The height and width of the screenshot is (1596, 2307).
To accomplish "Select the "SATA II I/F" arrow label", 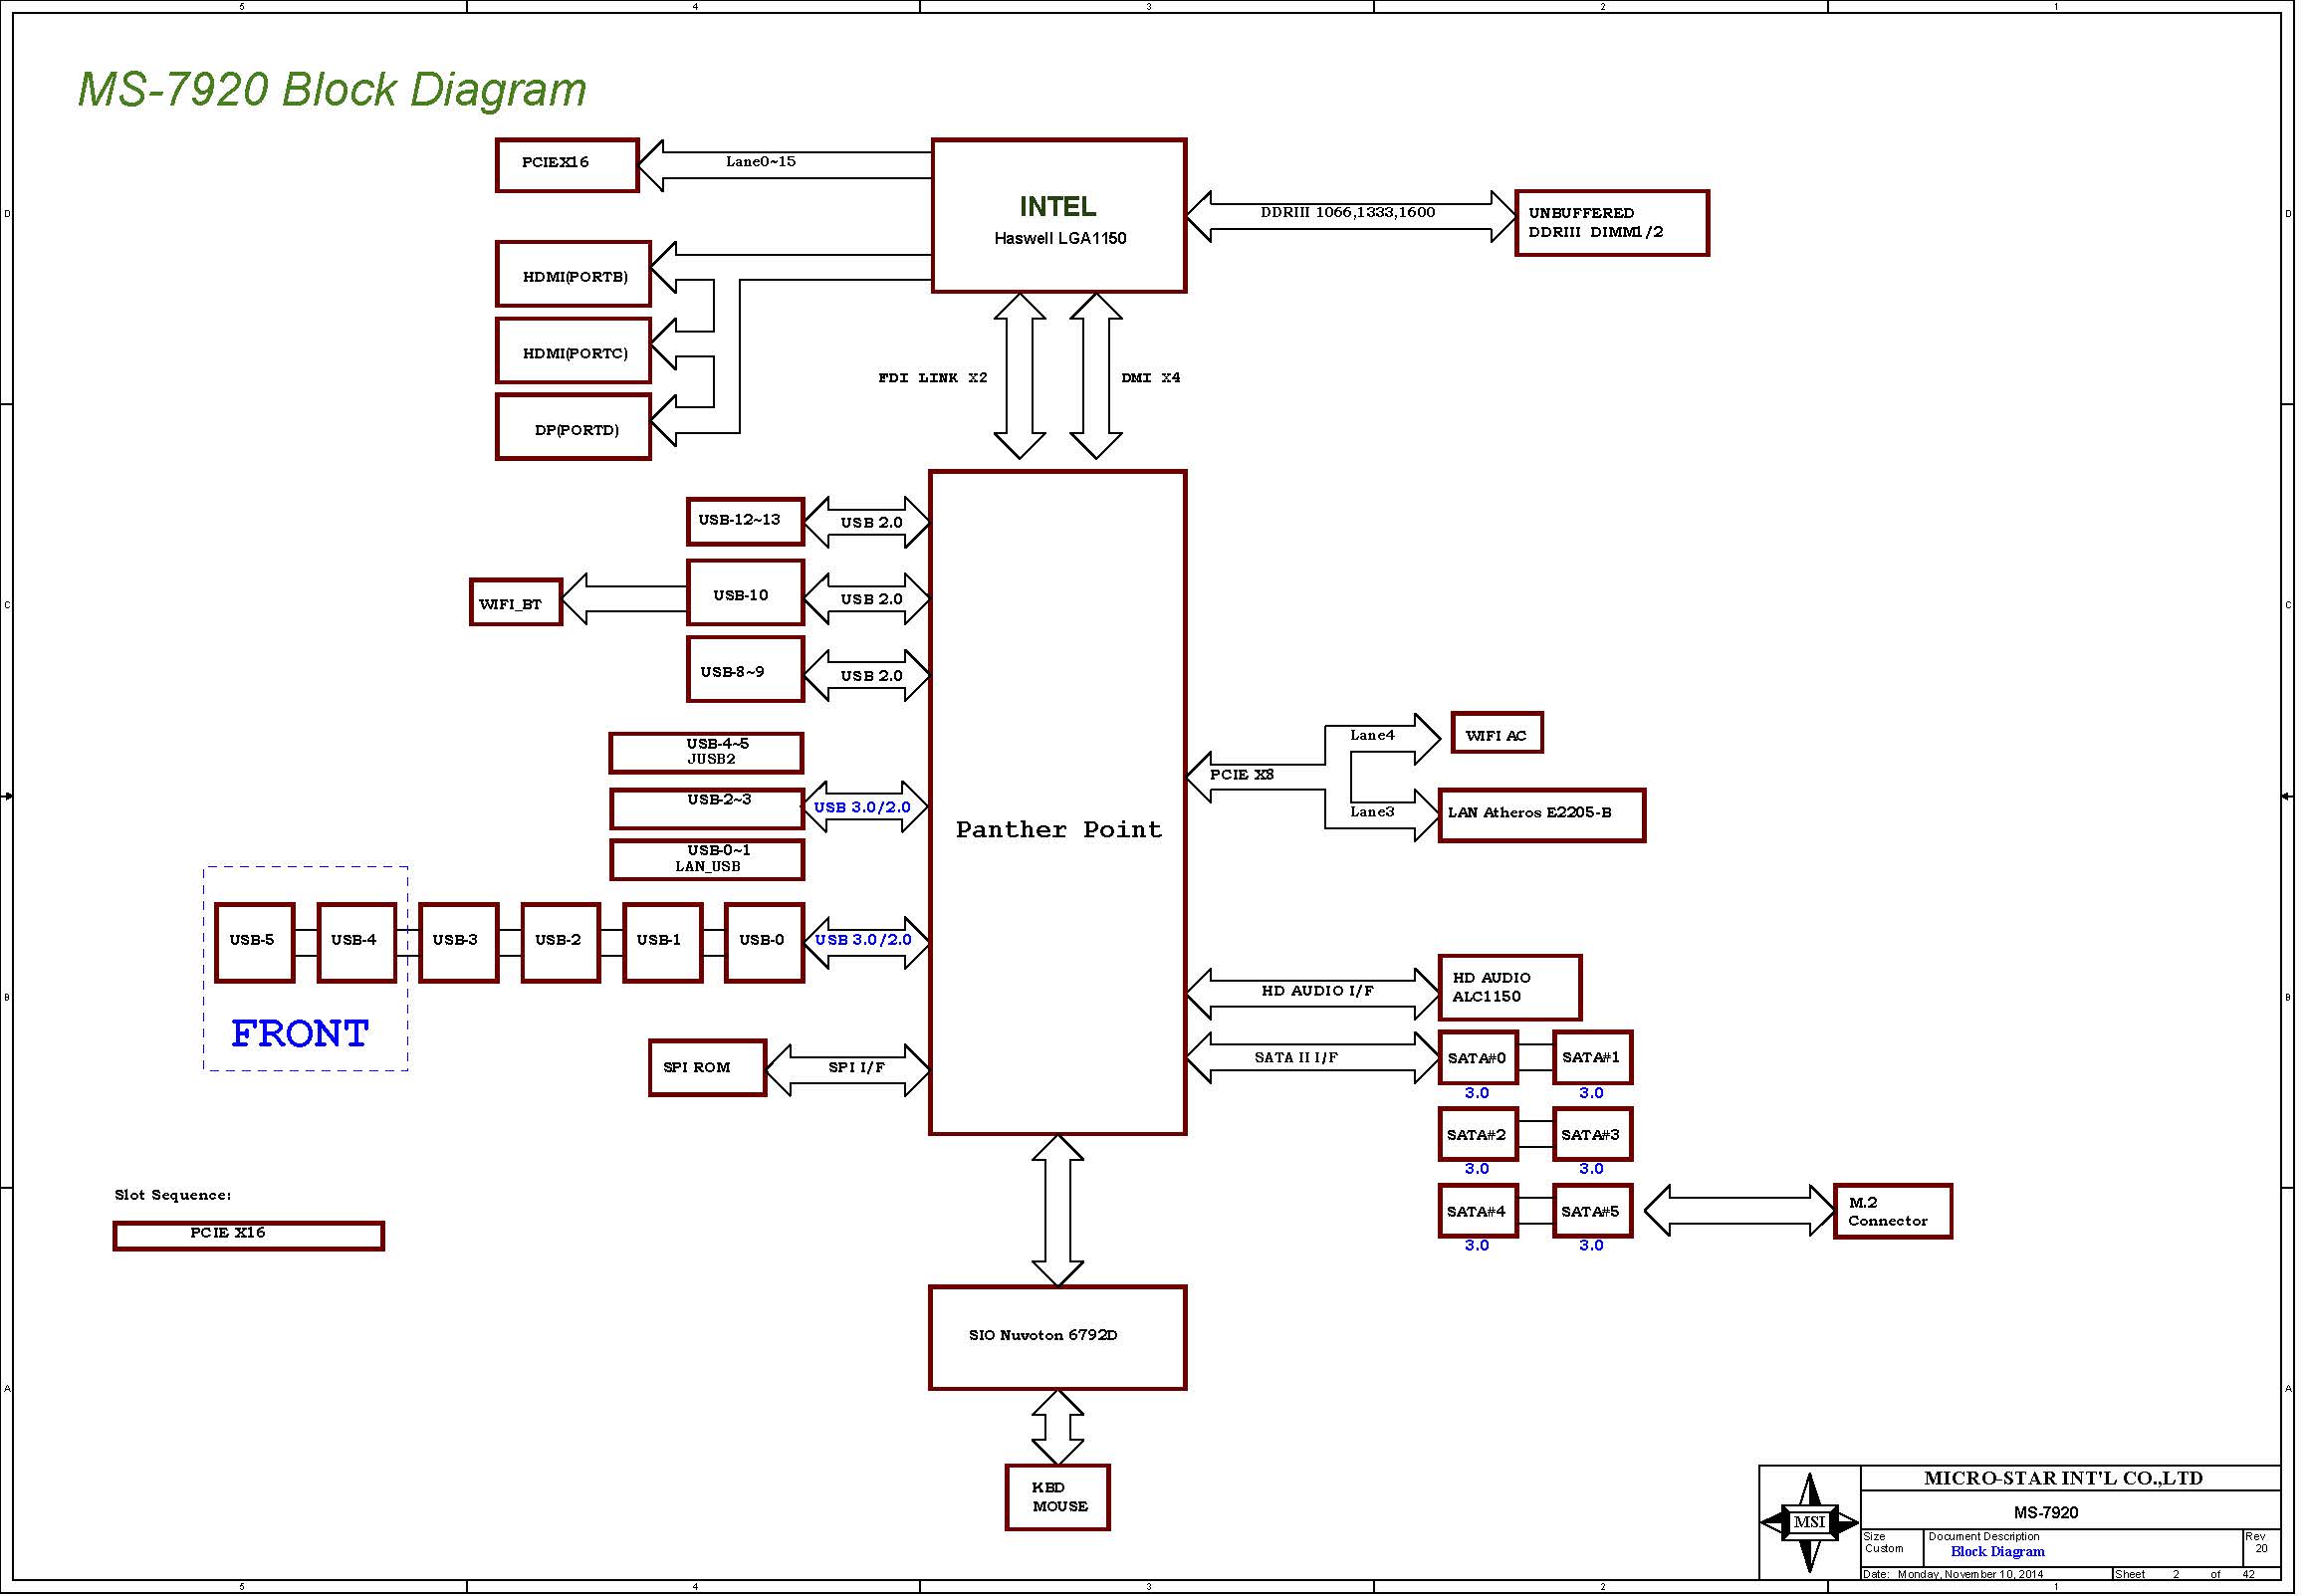I will (1296, 1058).
